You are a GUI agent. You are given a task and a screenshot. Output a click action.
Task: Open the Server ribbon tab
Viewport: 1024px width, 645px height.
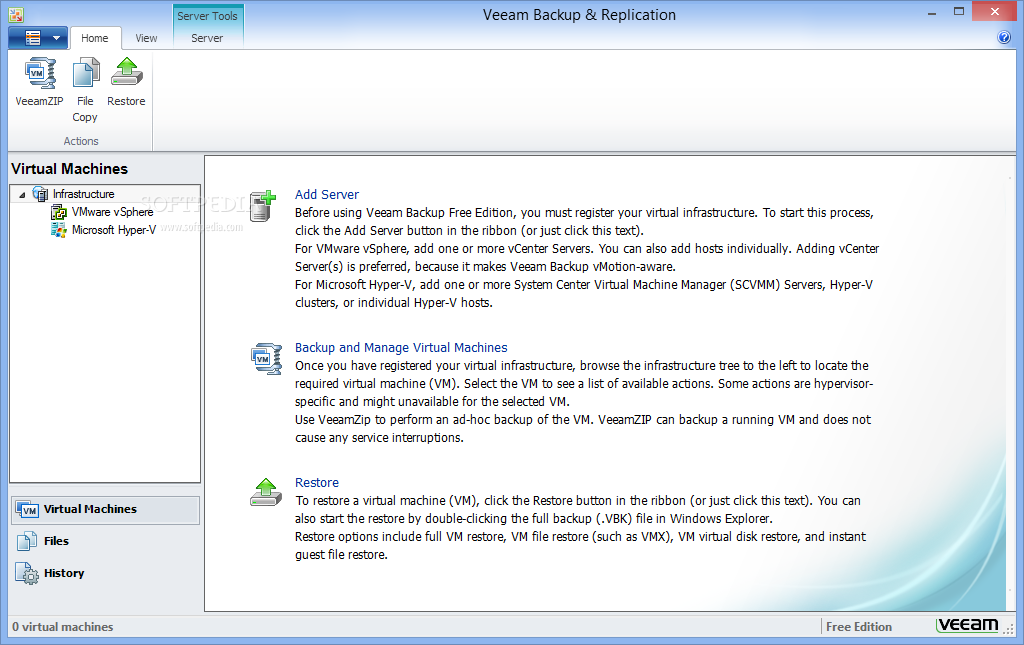pos(207,38)
